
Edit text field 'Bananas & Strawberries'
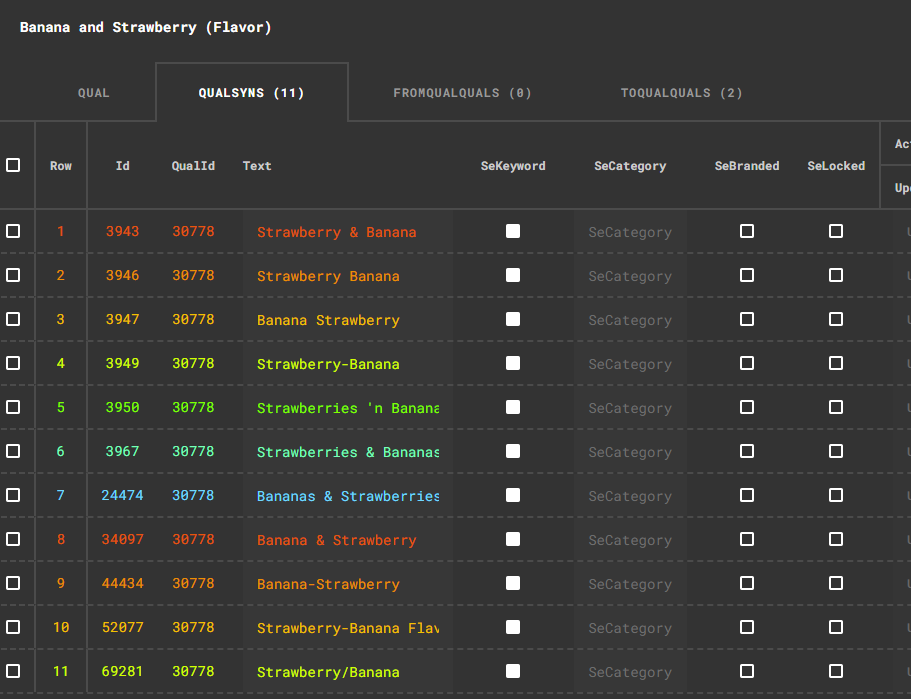348,496
